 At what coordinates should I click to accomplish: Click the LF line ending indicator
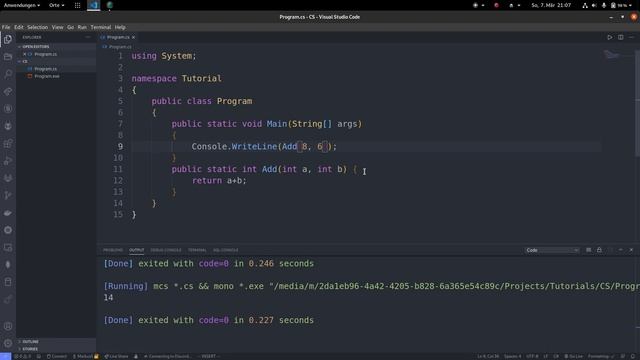point(545,356)
